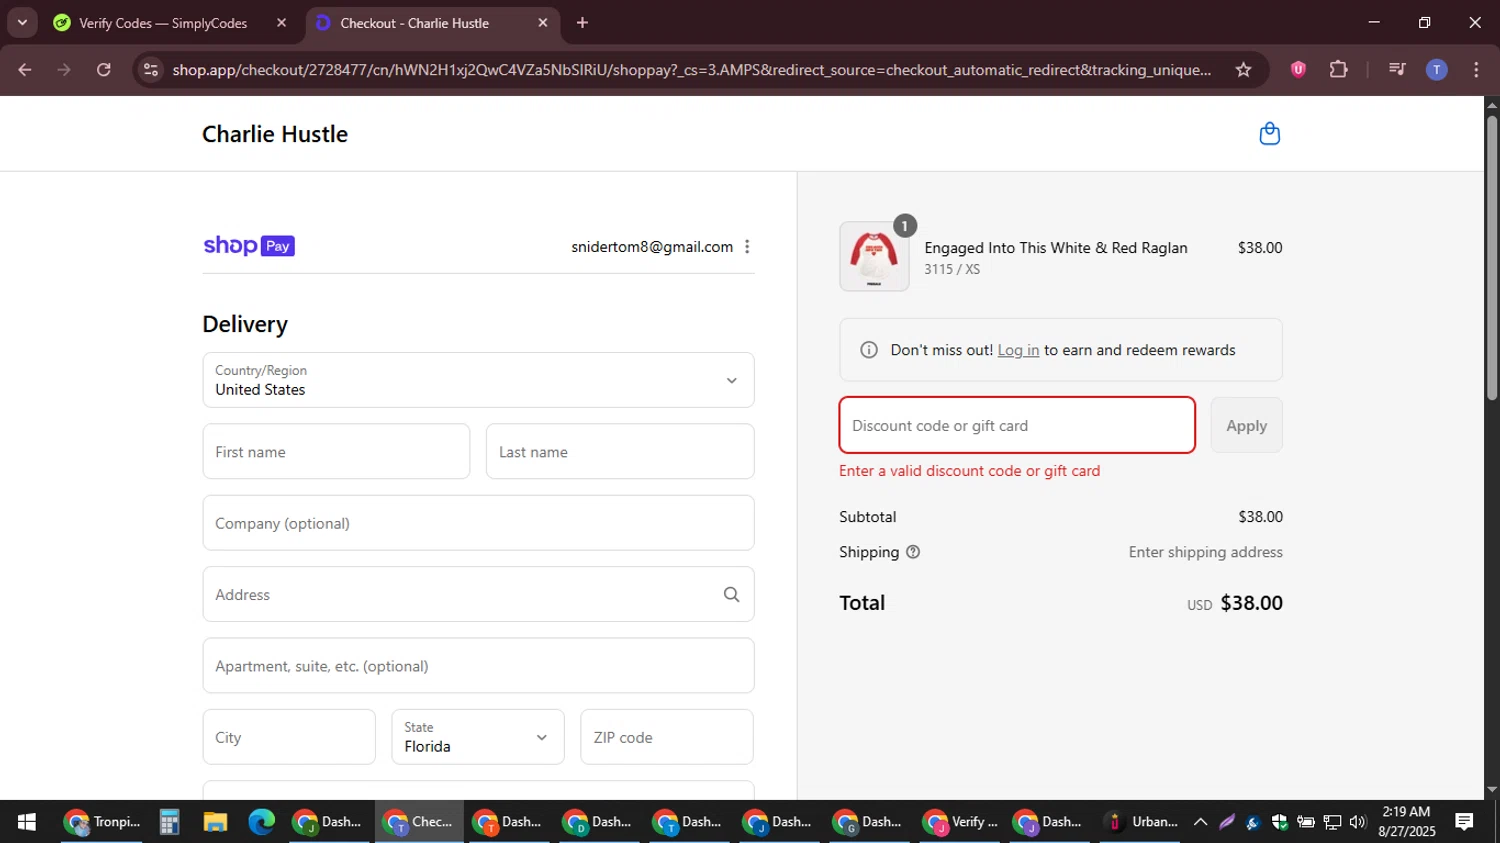
Task: Open the tab search dropdown arrow
Action: point(22,23)
